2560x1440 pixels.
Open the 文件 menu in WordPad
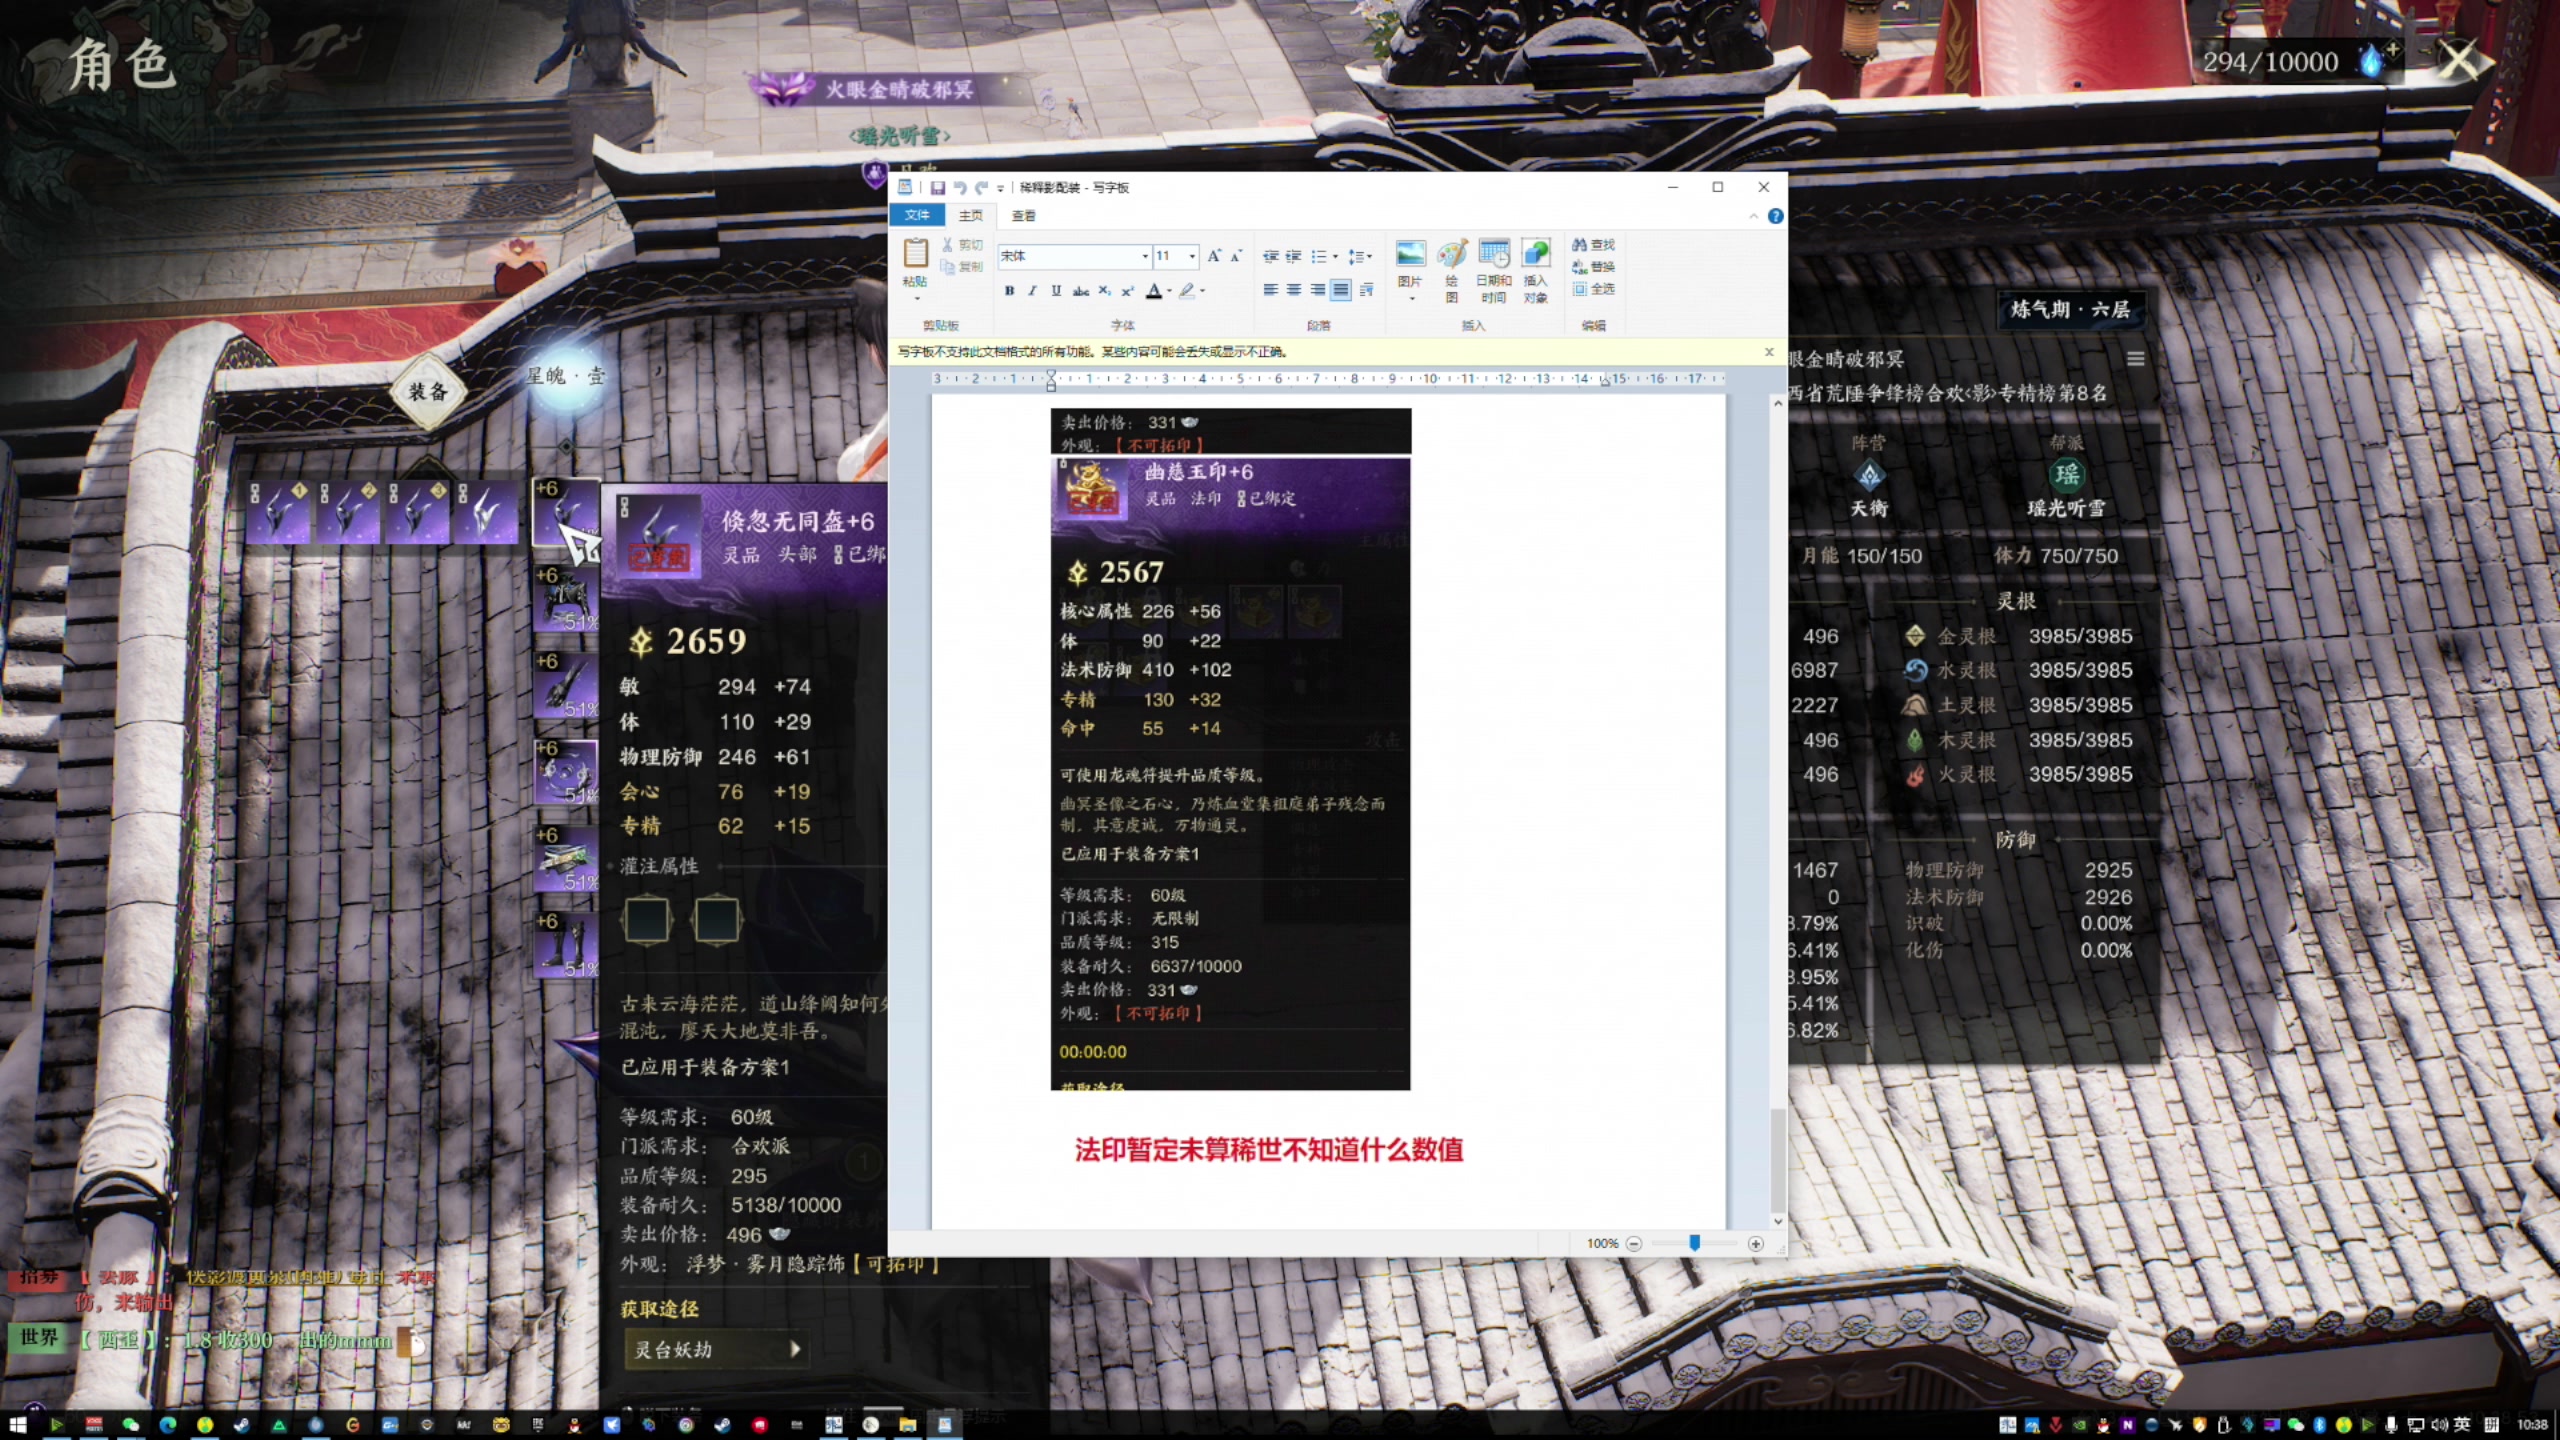tap(917, 215)
